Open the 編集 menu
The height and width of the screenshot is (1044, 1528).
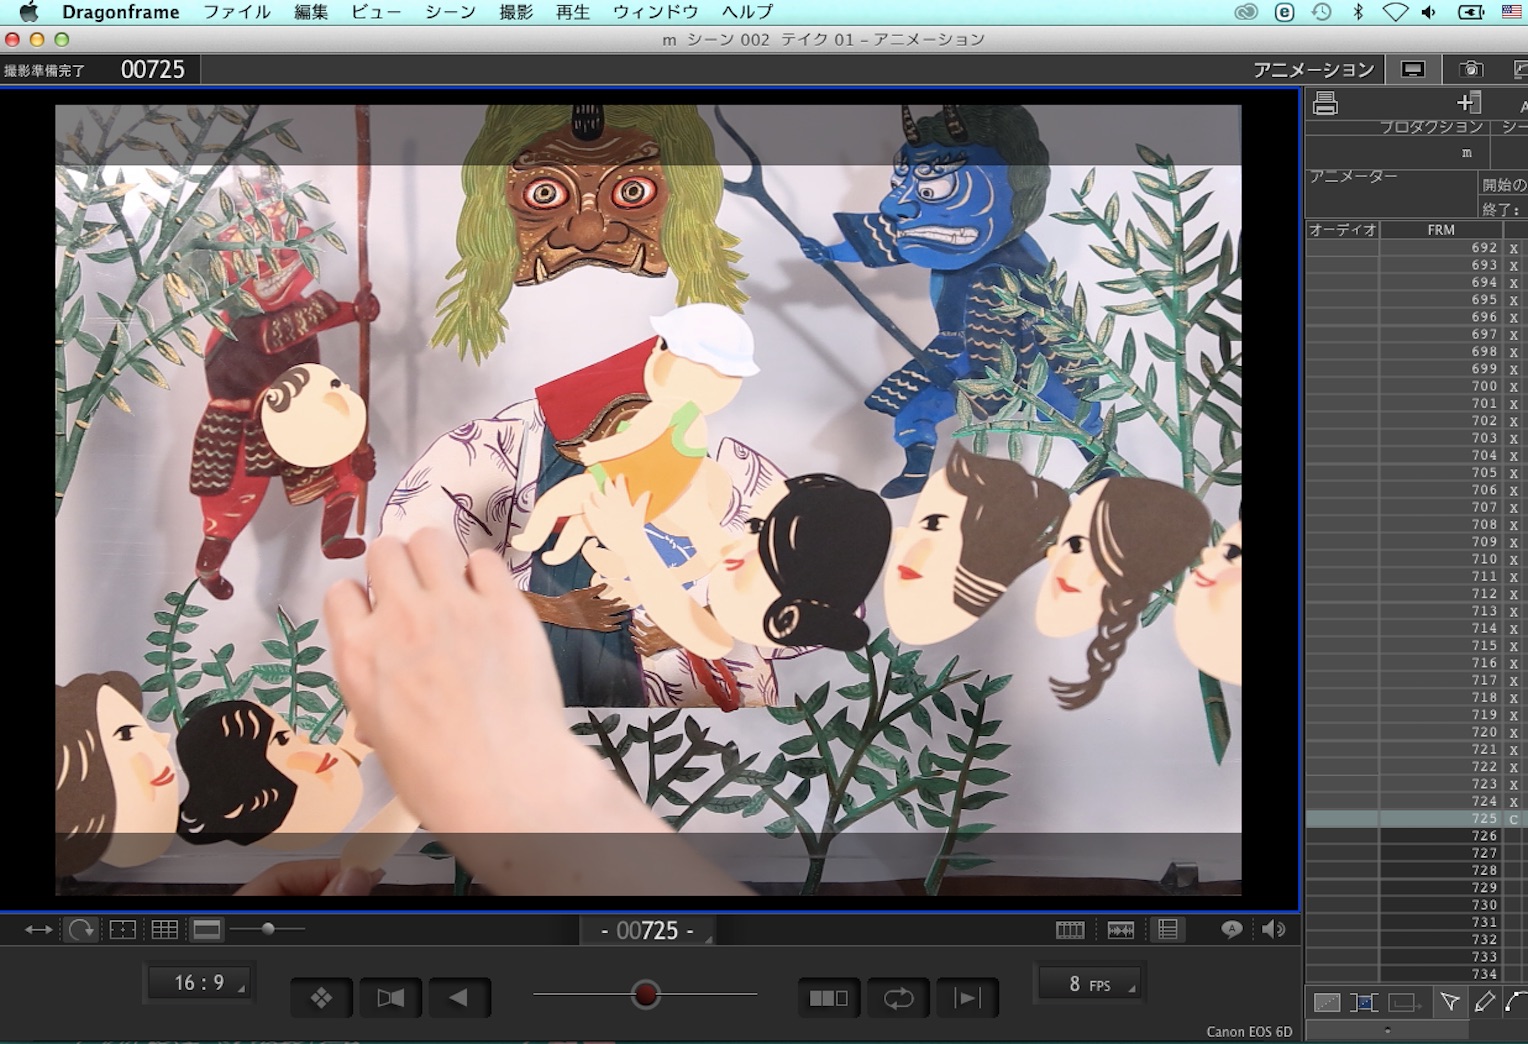coord(311,12)
